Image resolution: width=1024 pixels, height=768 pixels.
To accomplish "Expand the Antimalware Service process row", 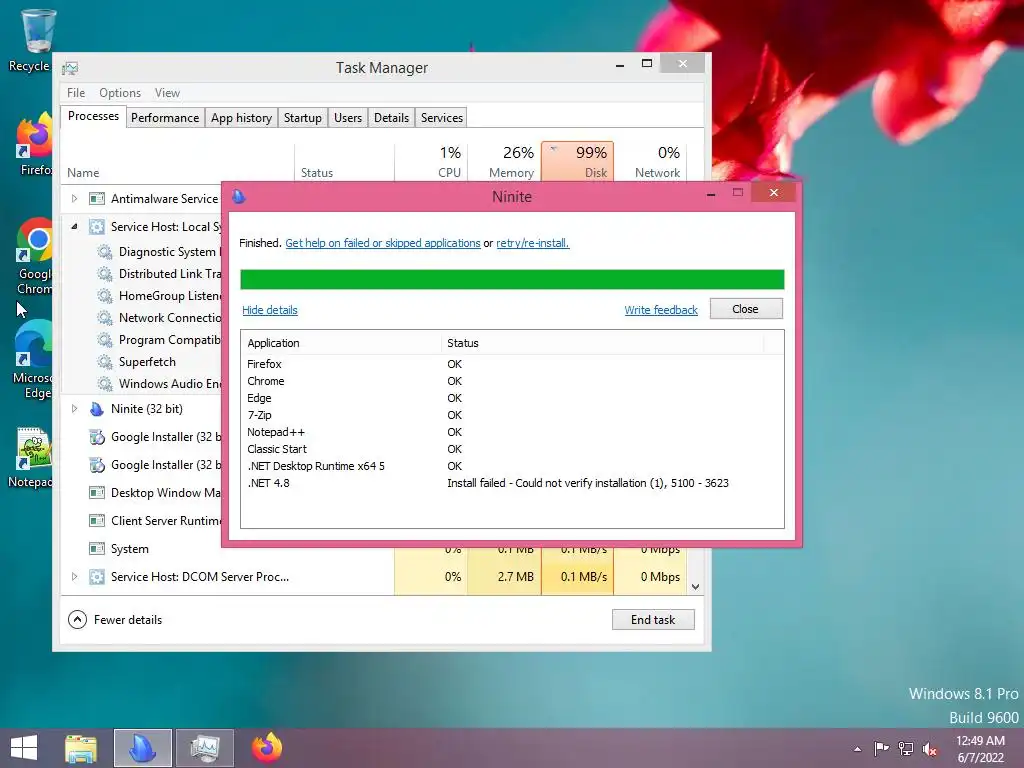I will pyautogui.click(x=74, y=199).
